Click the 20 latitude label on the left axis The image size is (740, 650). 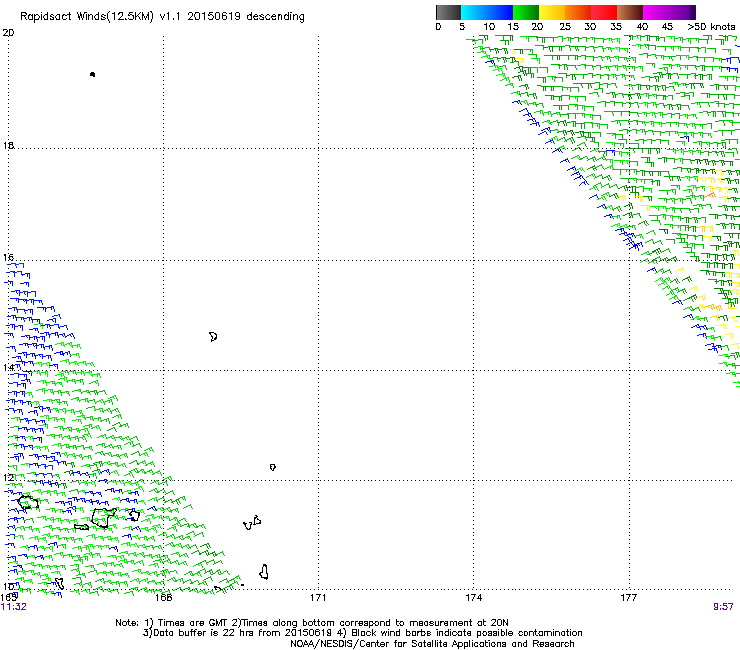[x=8, y=33]
